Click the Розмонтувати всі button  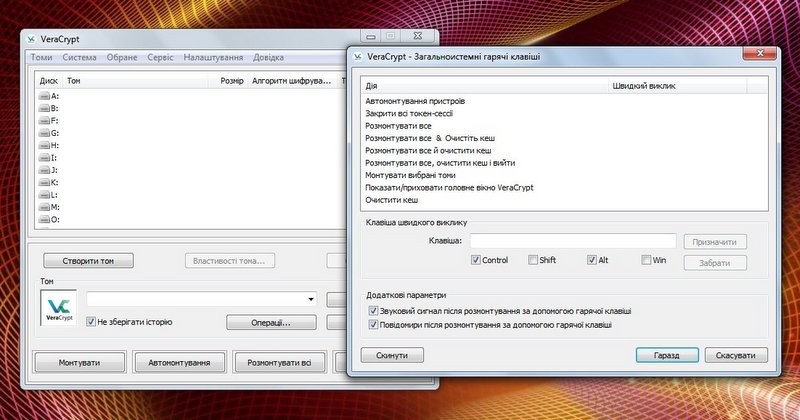(x=279, y=363)
